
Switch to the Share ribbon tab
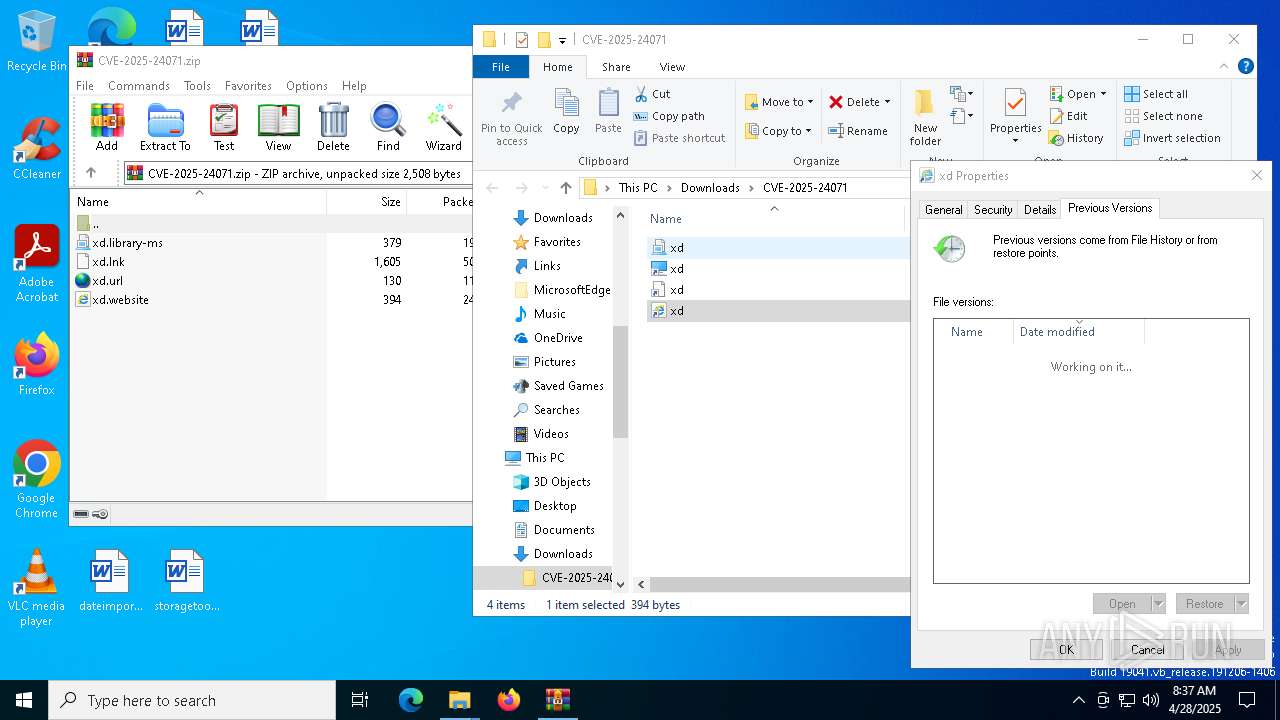click(616, 67)
